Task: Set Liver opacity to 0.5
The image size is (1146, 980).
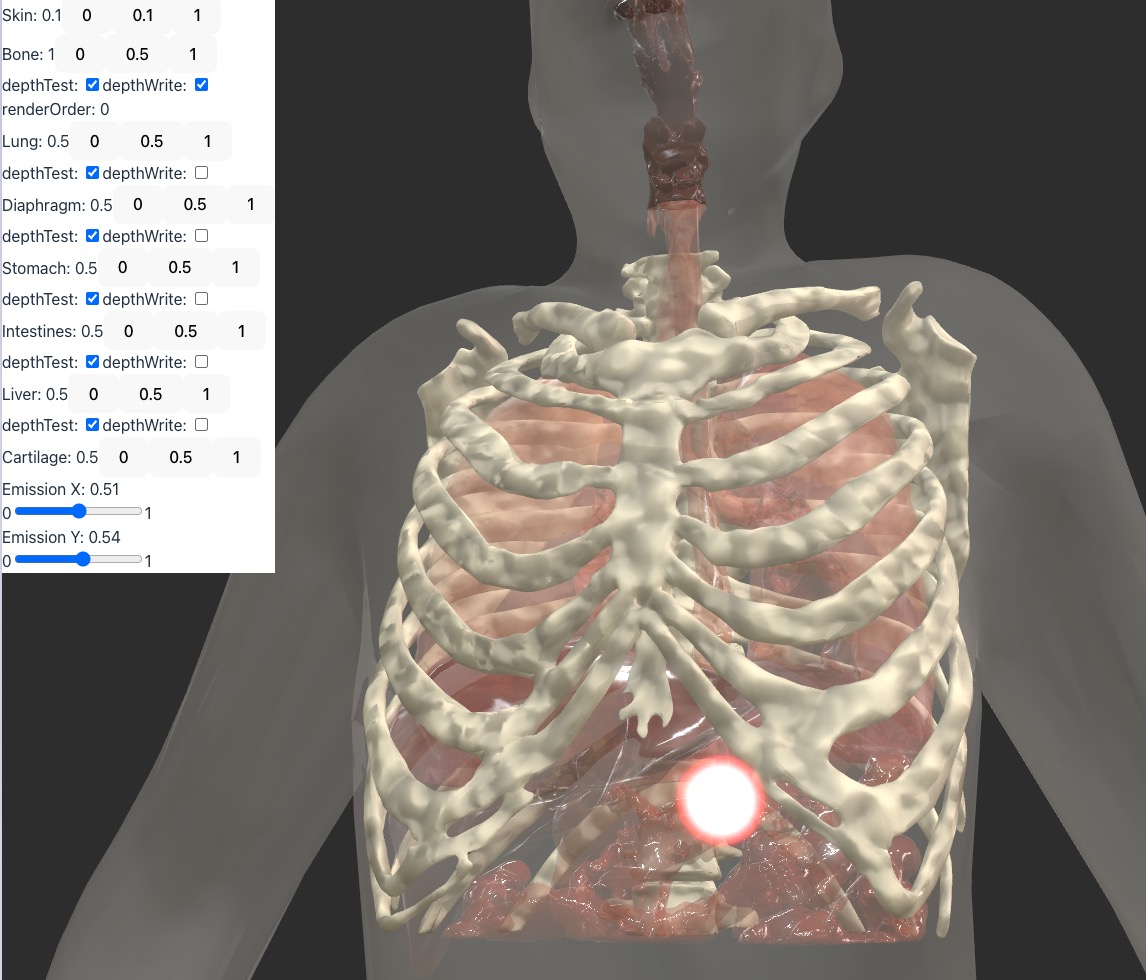Action: (x=151, y=394)
